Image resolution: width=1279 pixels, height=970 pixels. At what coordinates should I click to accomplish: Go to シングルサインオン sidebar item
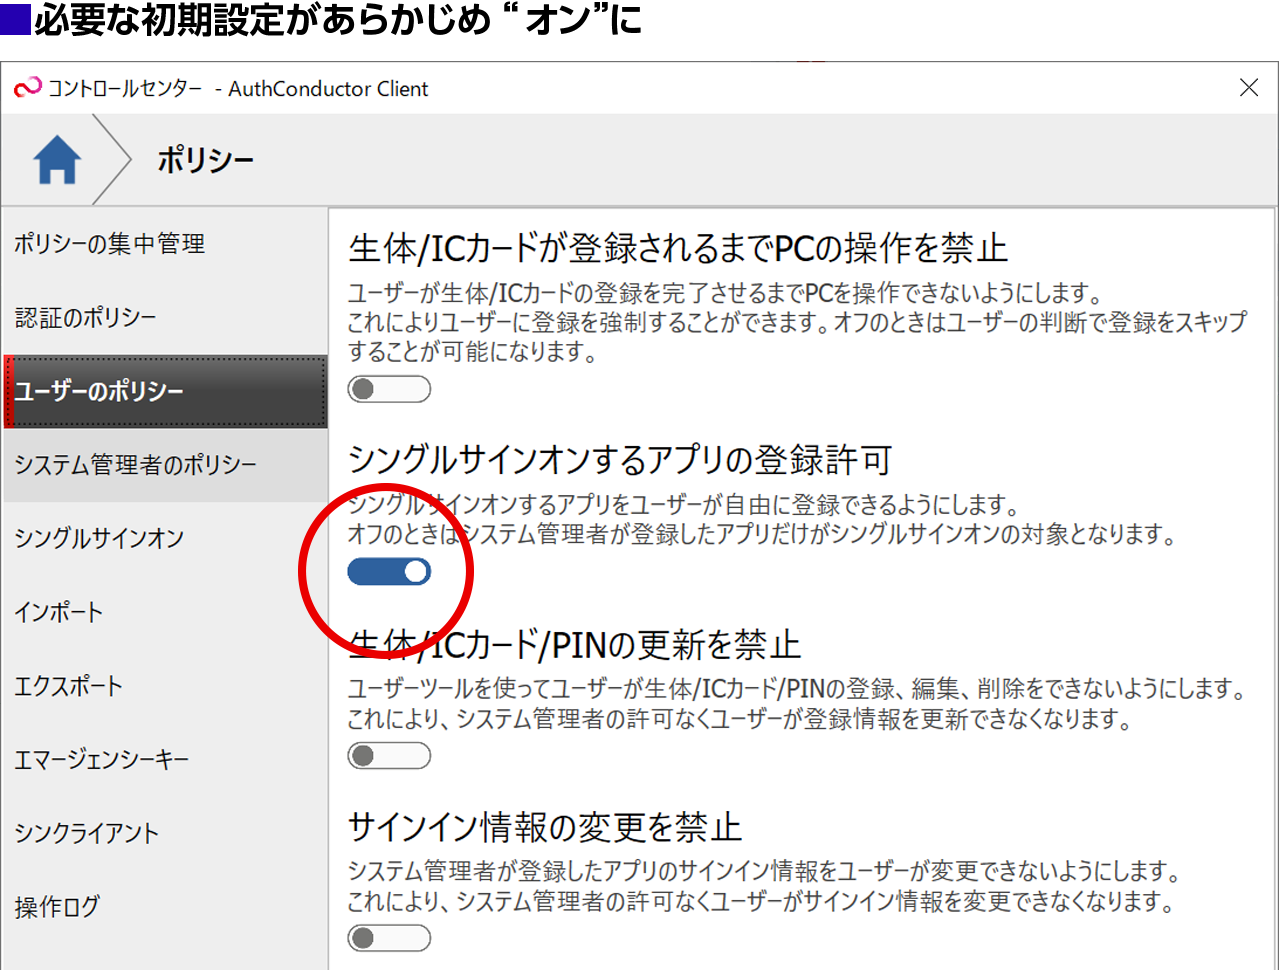pos(100,538)
